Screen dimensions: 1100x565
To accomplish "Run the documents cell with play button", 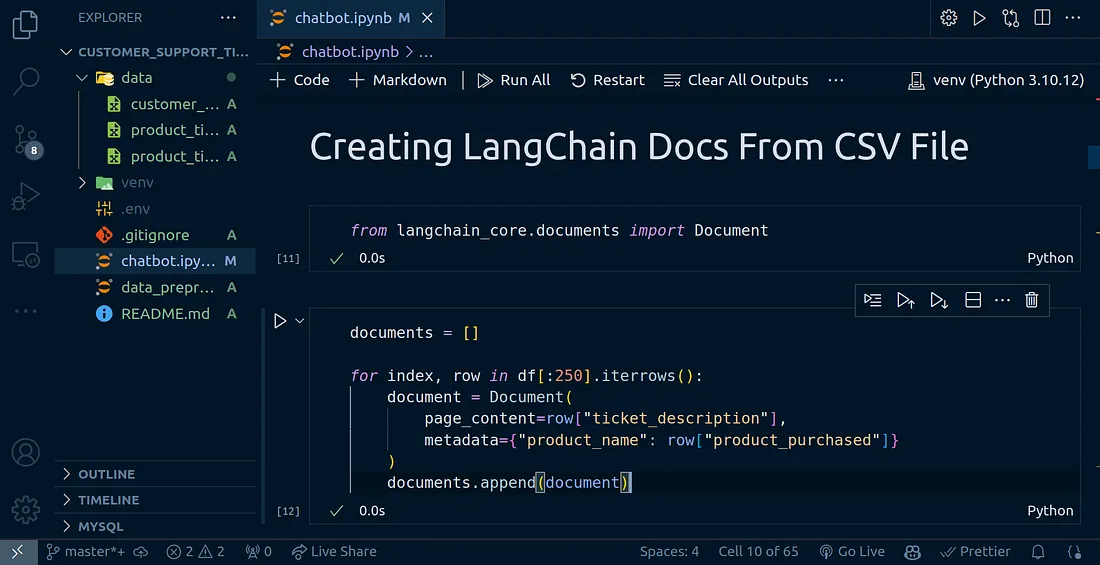I will point(280,321).
